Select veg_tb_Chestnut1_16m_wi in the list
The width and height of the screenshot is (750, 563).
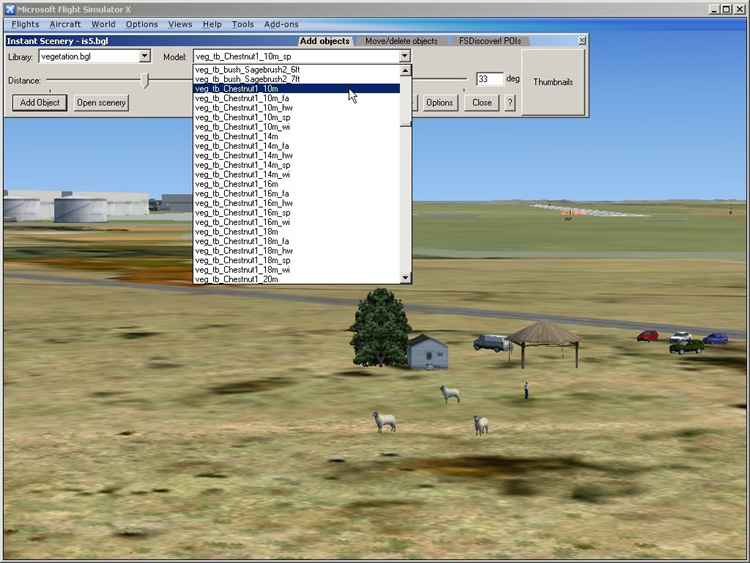click(297, 222)
